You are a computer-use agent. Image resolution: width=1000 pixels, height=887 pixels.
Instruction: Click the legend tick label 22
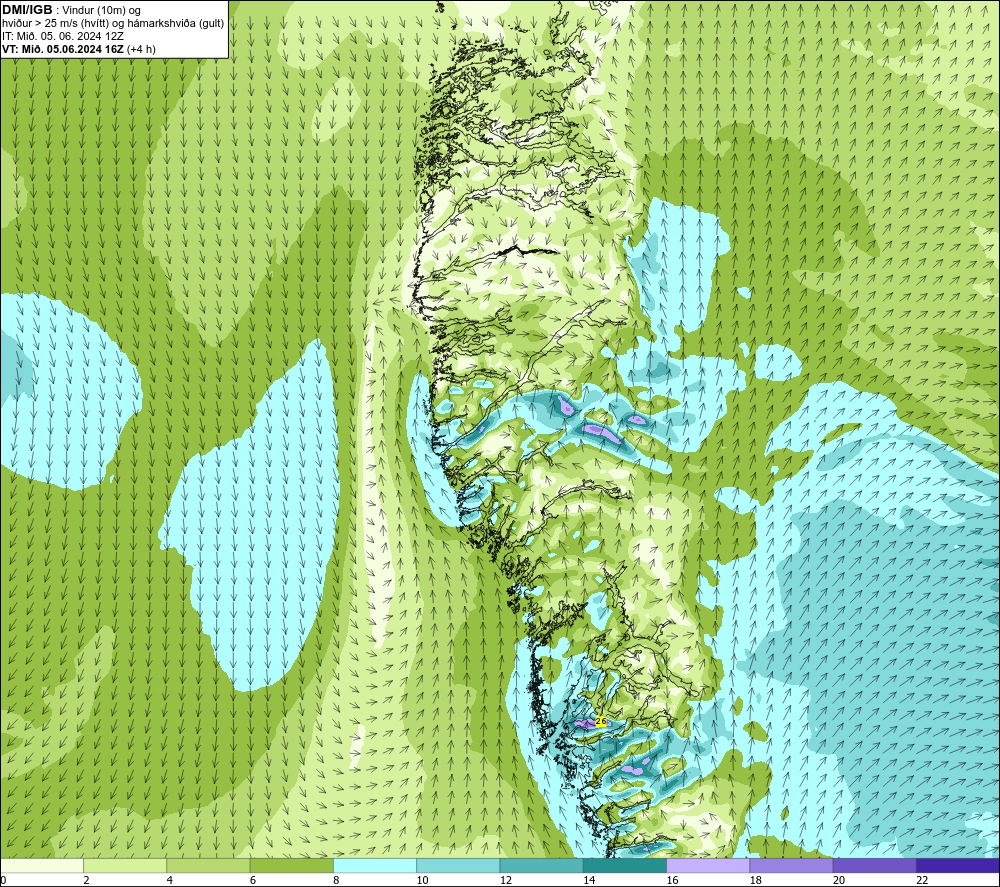tap(923, 880)
